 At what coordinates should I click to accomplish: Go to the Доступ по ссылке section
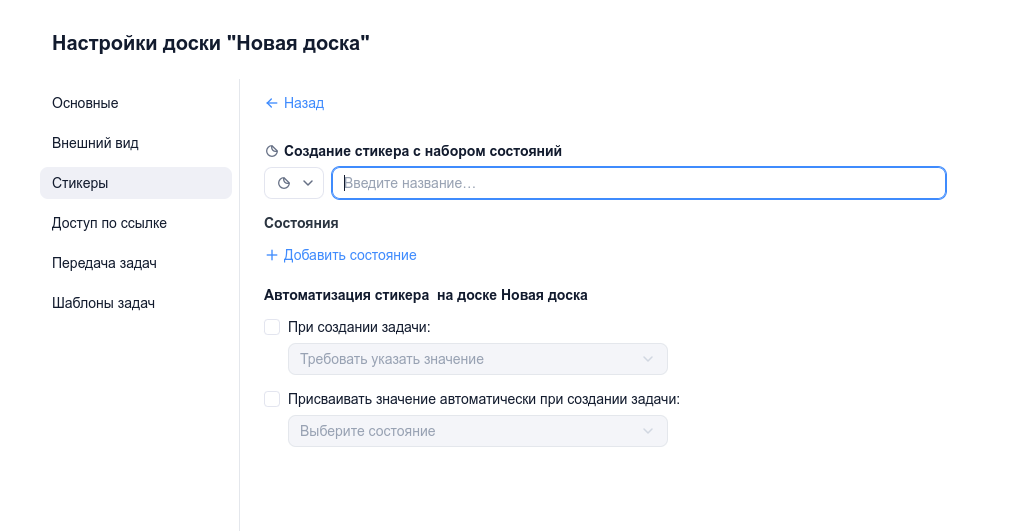pyautogui.click(x=109, y=223)
